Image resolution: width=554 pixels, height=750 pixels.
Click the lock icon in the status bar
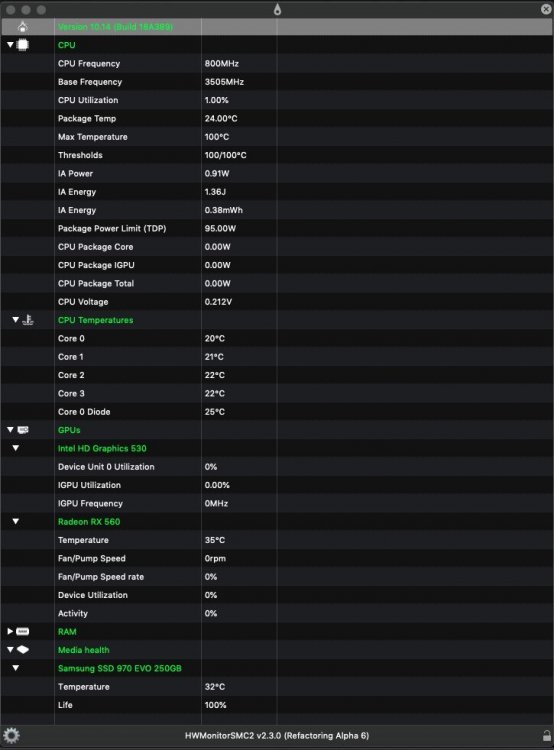547,736
